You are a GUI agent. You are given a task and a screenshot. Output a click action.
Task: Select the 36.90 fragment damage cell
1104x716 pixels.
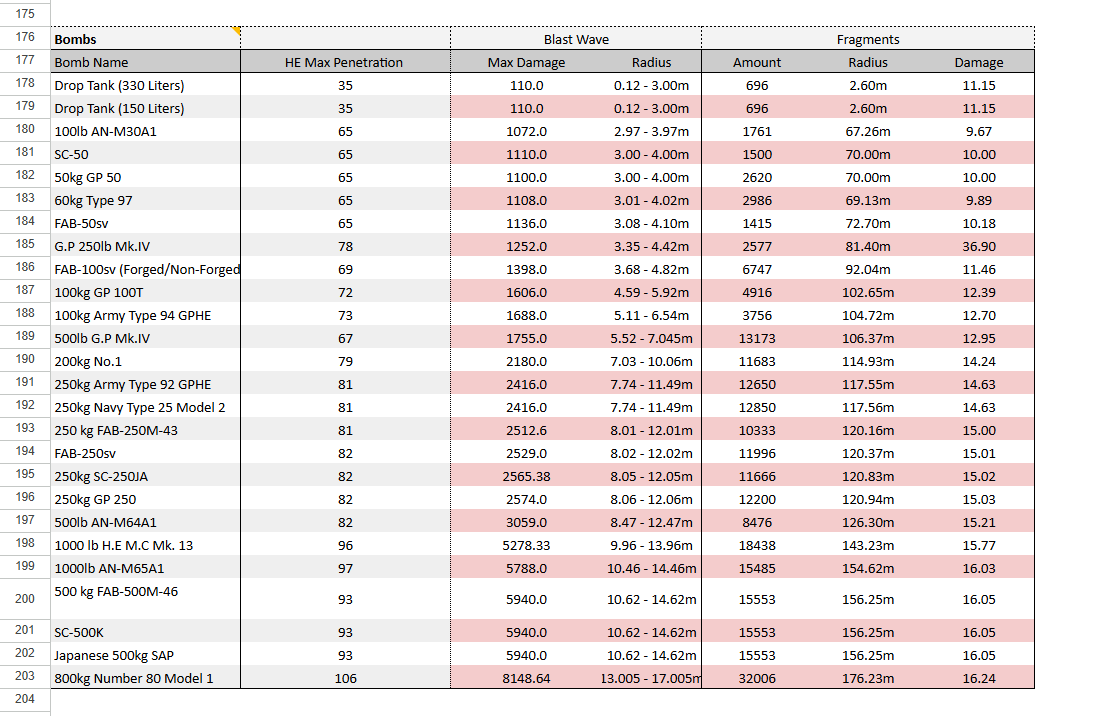click(978, 246)
